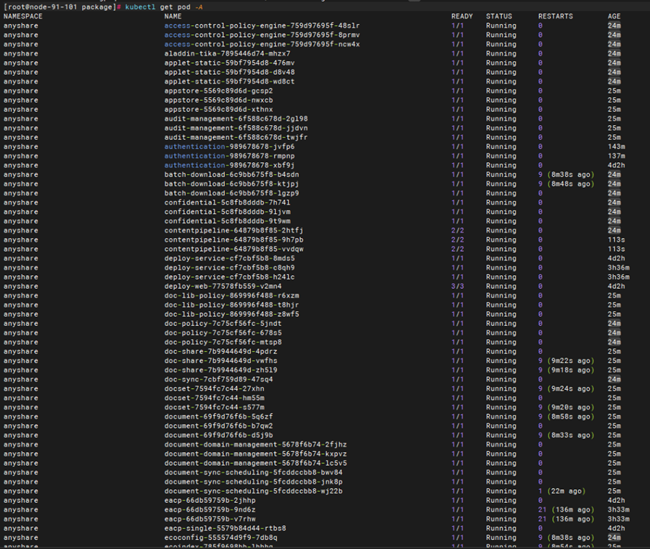Click pod name 'document-sync-scheduling-5fcddccbb8-bwv84'

tap(253, 473)
